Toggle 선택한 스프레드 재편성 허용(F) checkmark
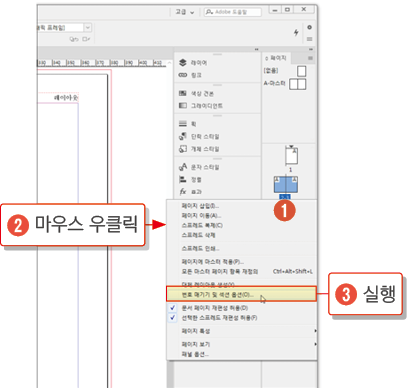407x388 pixels. click(x=172, y=318)
